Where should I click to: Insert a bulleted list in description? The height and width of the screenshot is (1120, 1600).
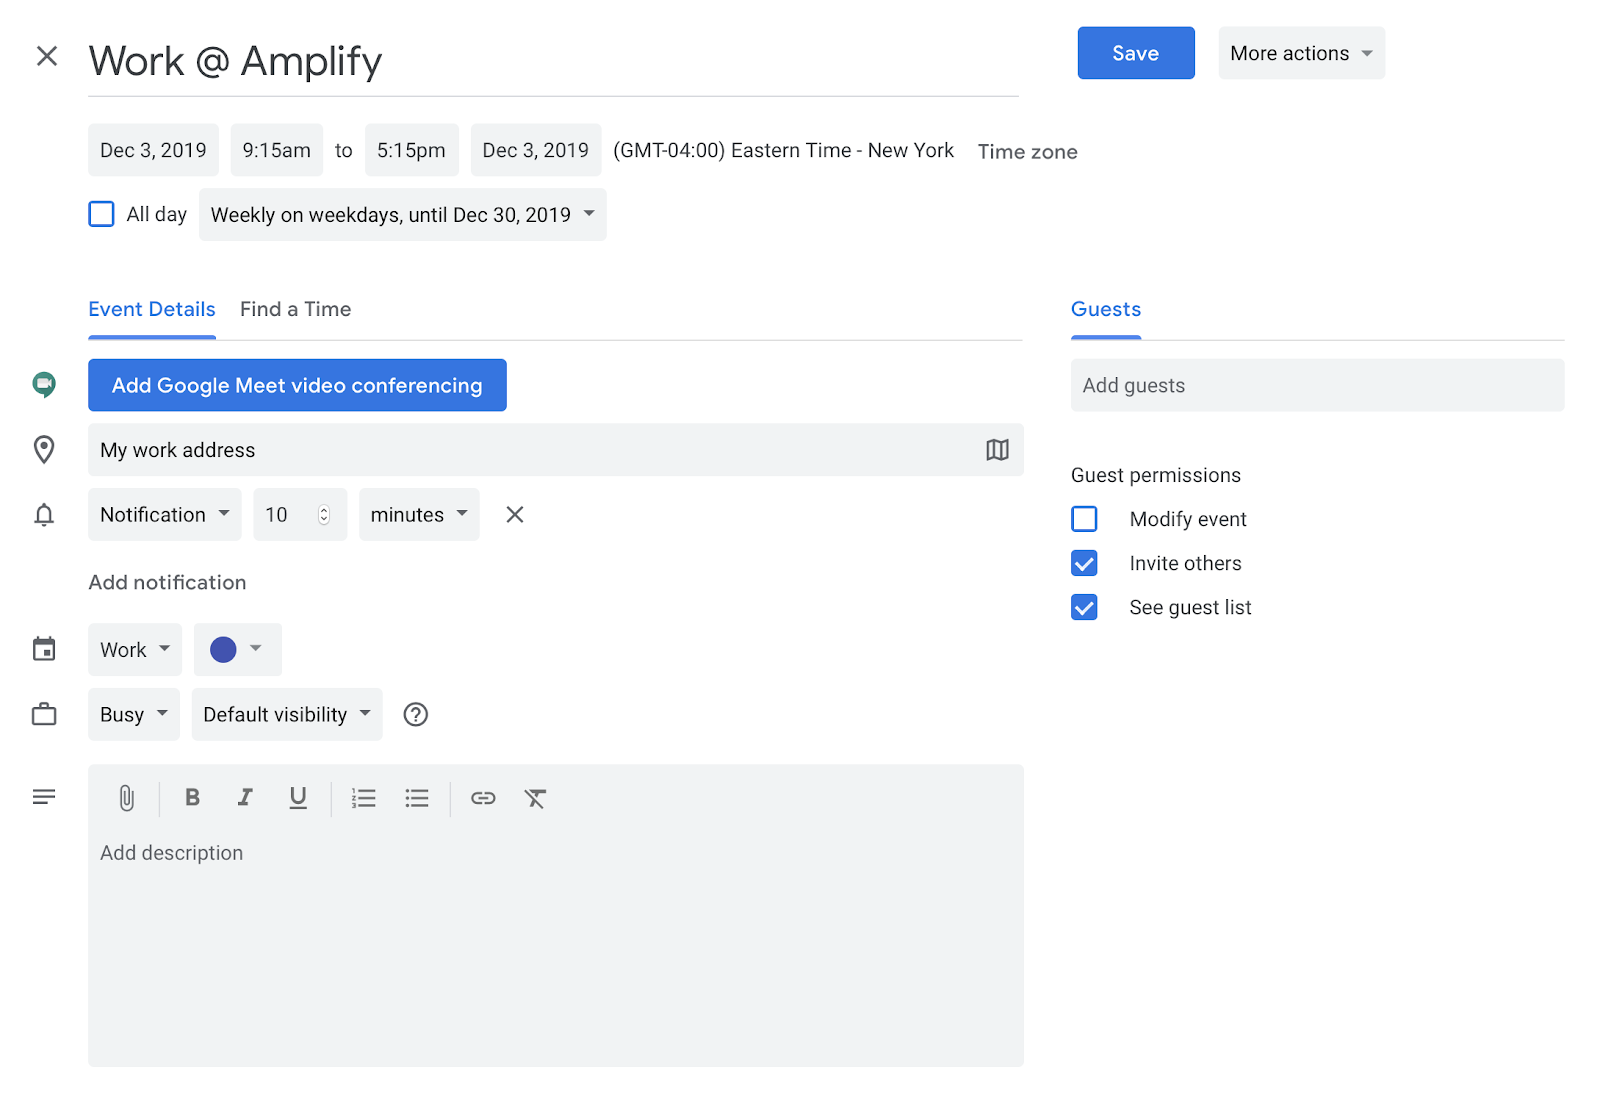pos(417,798)
